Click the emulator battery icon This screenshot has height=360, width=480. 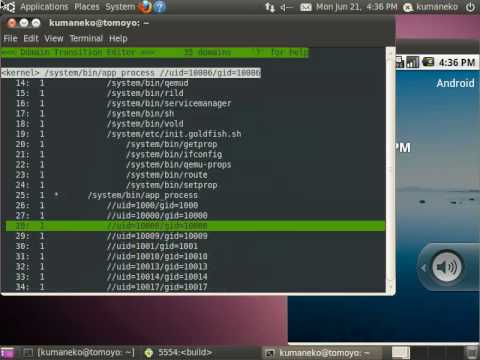pyautogui.click(x=428, y=62)
